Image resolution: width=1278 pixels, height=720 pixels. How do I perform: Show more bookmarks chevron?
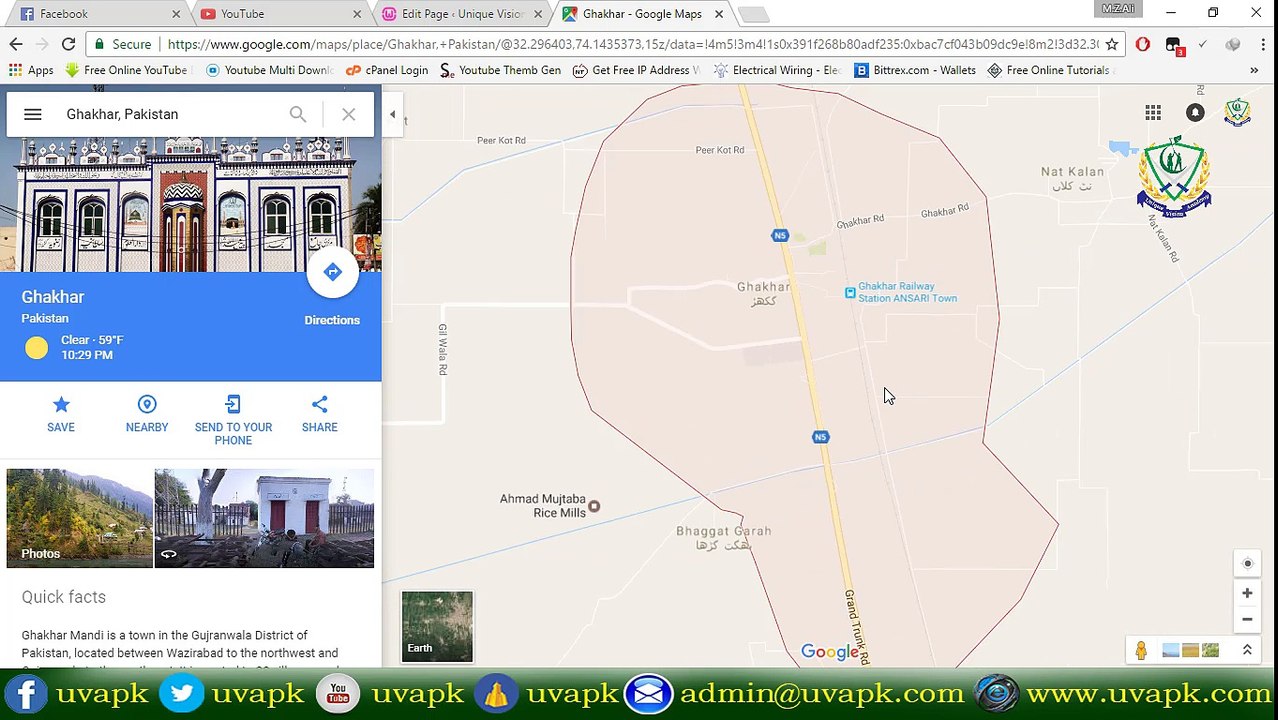1254,70
